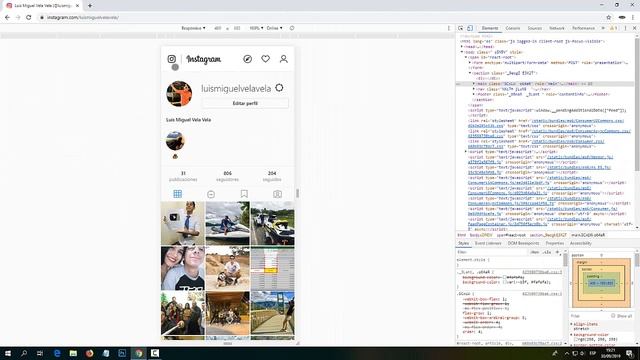Toggle the .cls class editor button
The height and width of the screenshot is (360, 640).
point(547,252)
